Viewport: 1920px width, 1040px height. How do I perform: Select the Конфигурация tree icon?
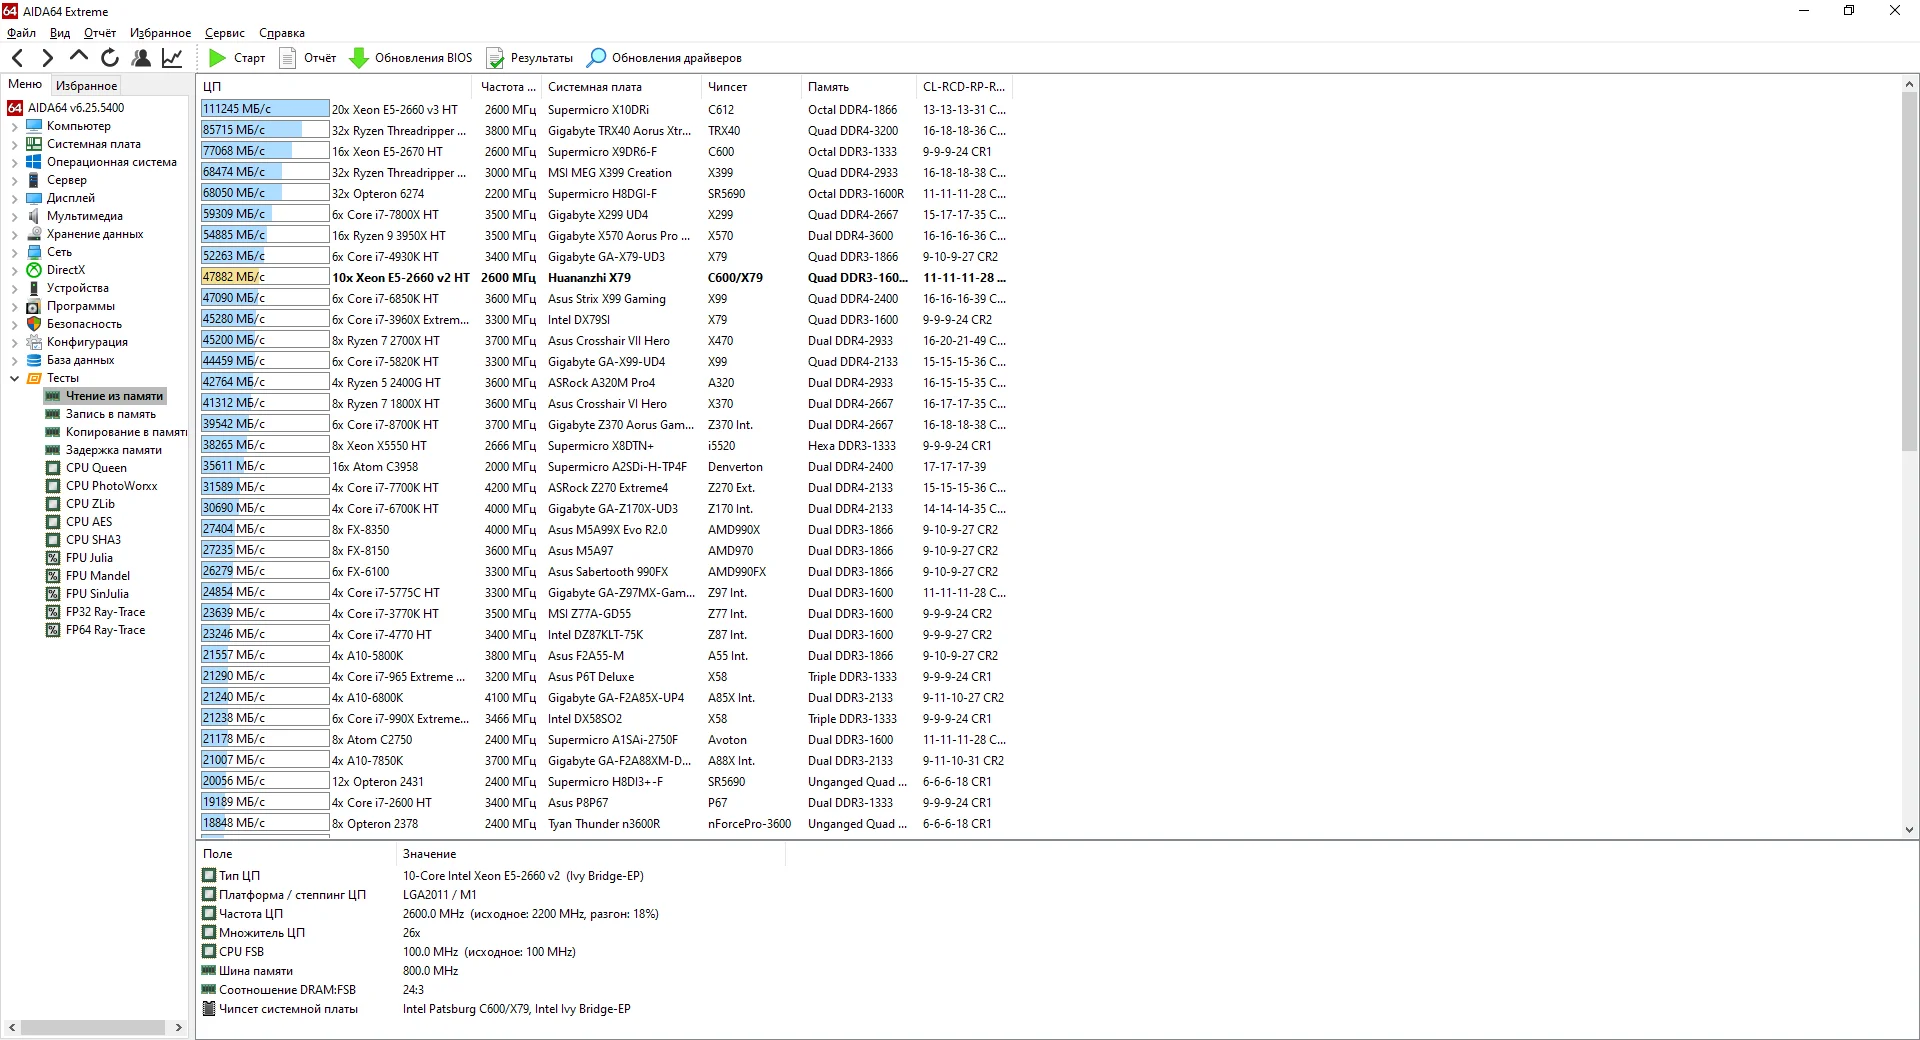click(34, 342)
